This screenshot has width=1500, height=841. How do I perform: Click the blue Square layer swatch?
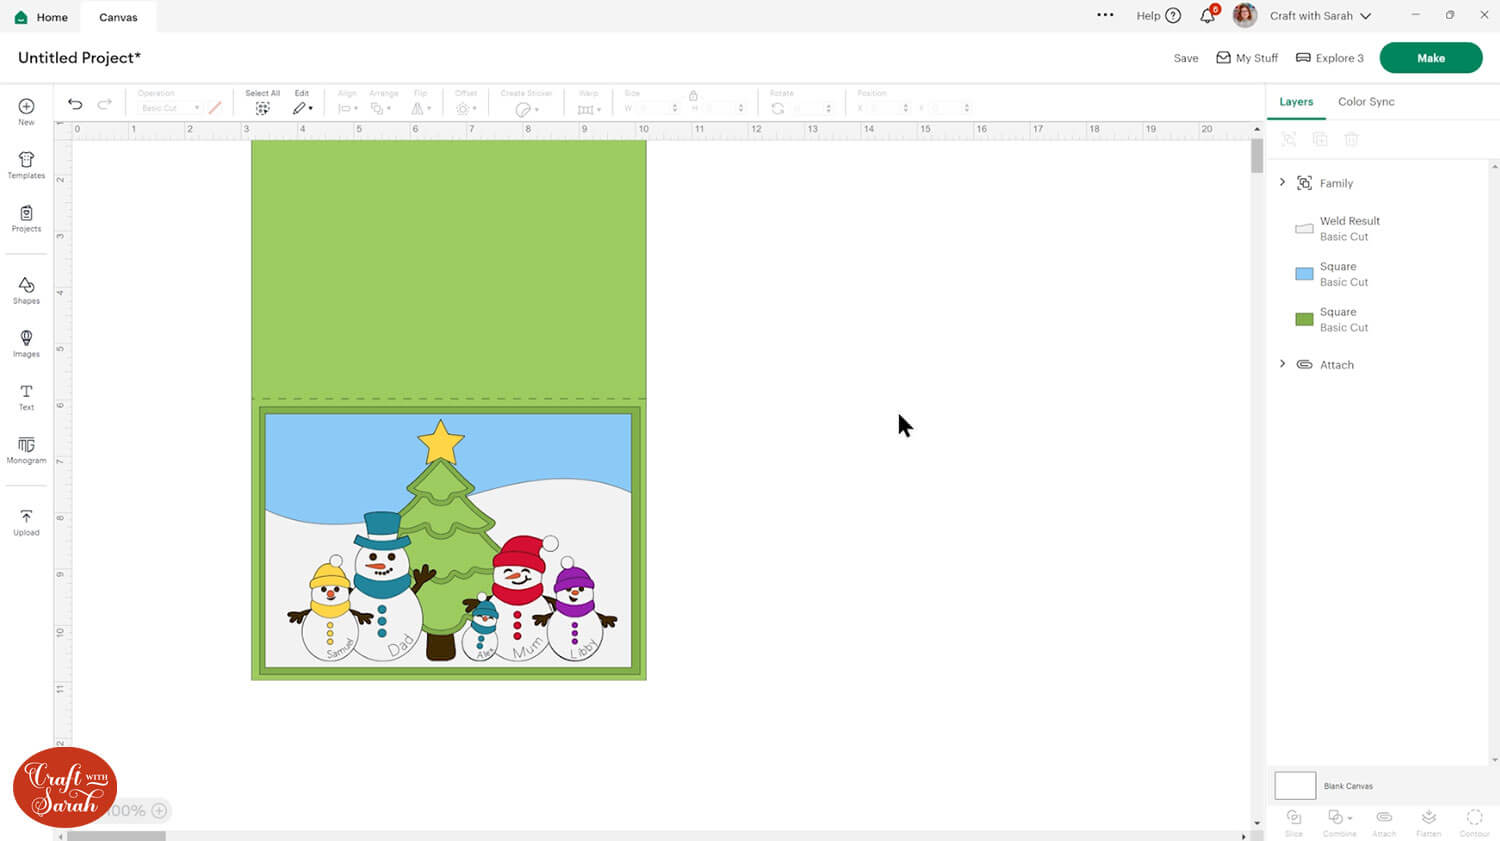coord(1304,274)
